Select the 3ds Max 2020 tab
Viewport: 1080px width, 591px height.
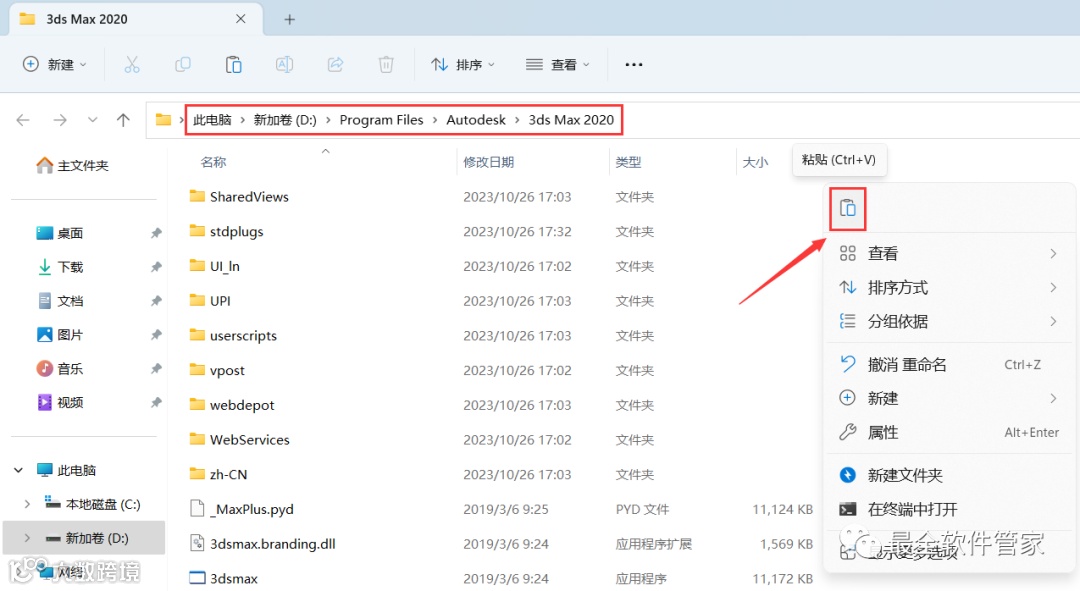point(136,19)
